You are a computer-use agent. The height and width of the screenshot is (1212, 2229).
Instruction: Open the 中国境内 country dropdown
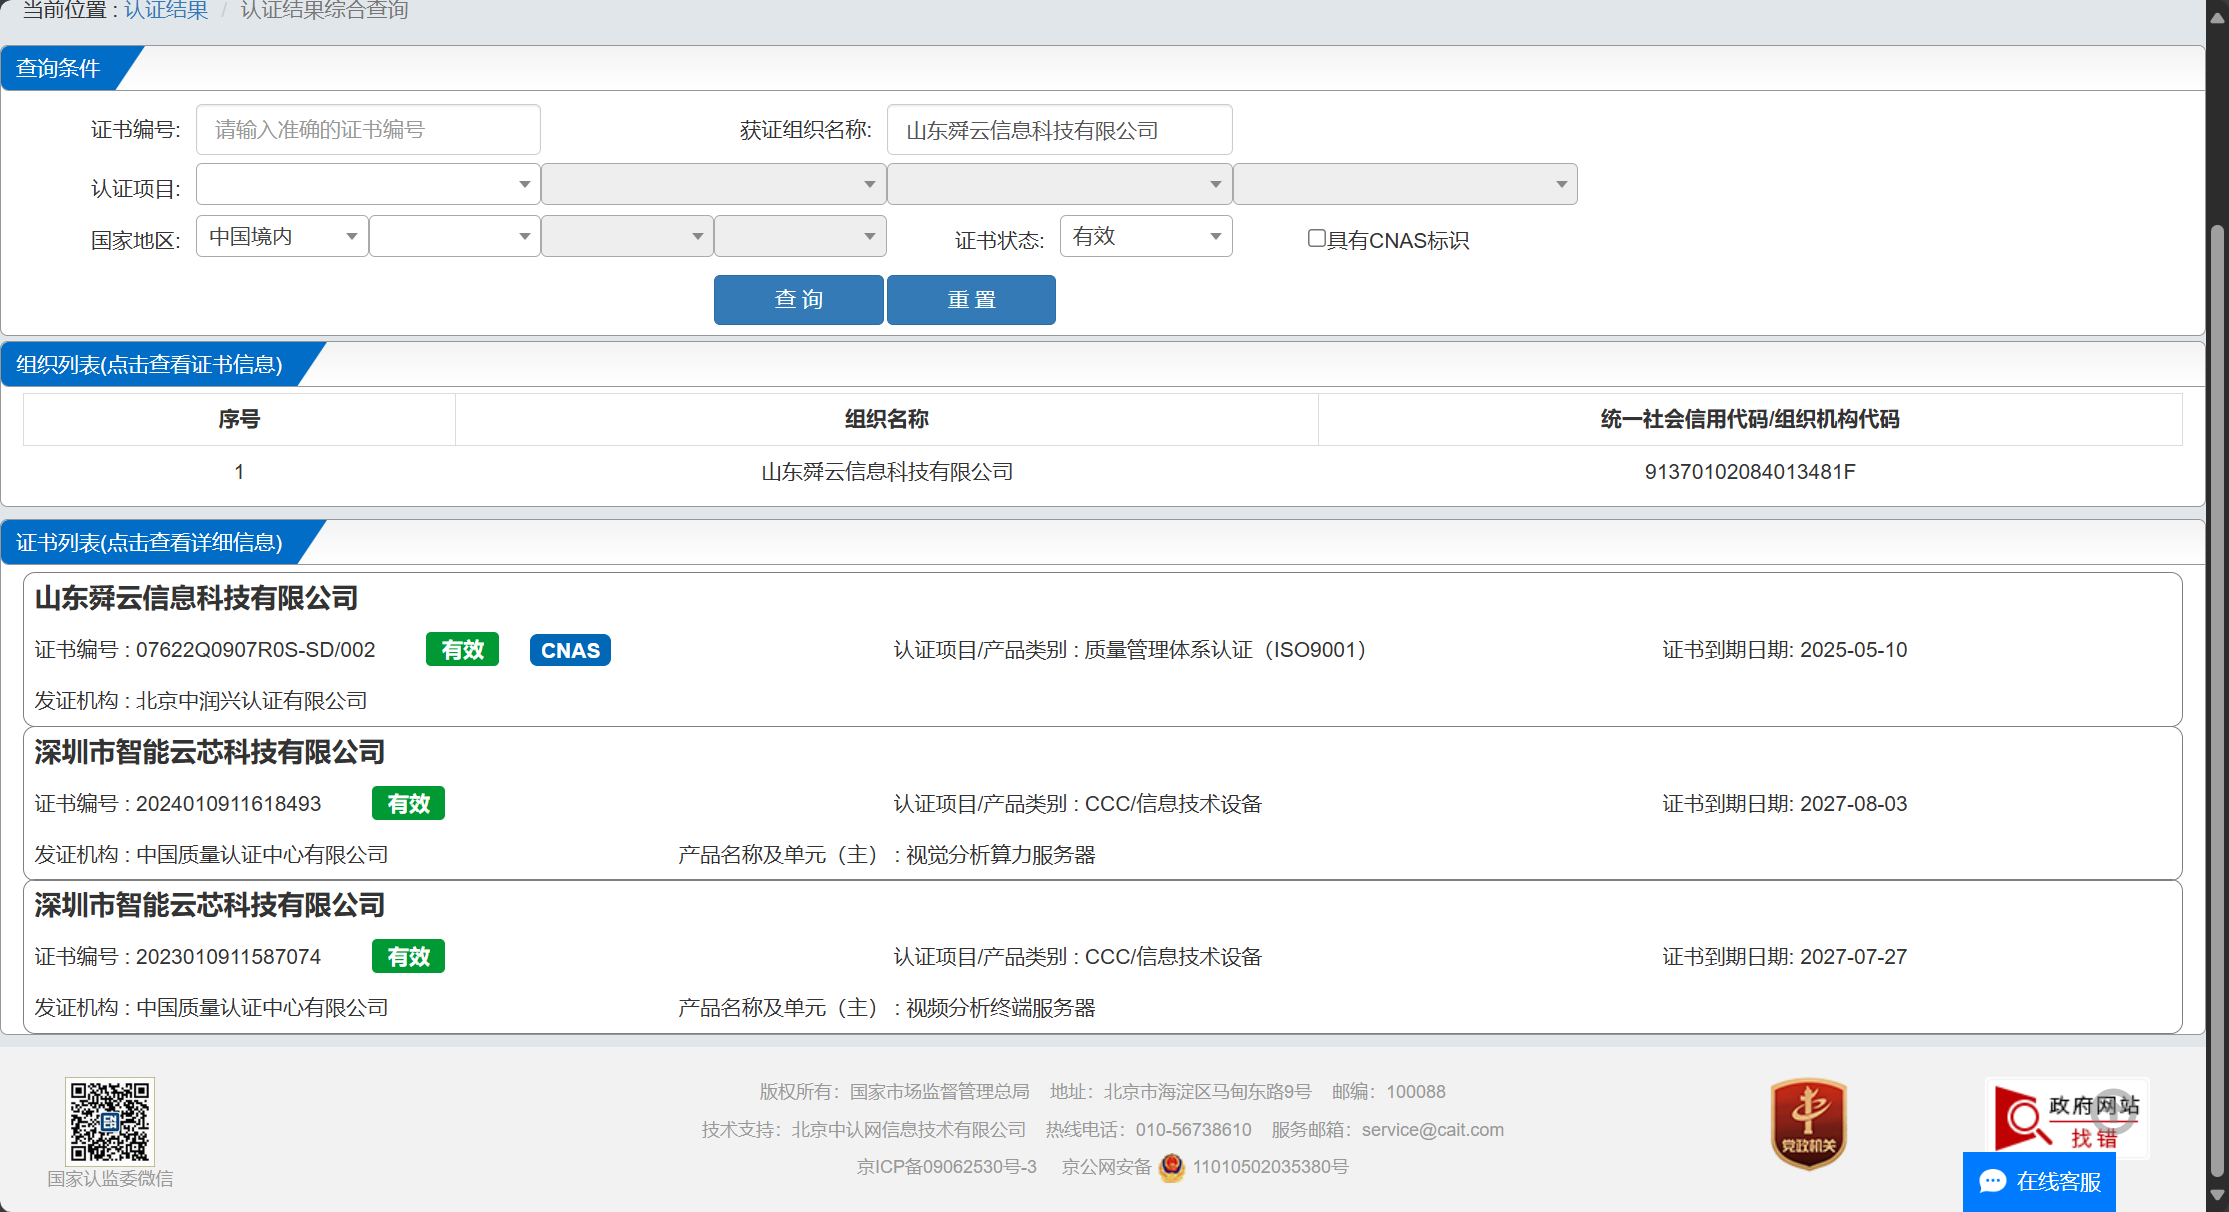pyautogui.click(x=282, y=236)
